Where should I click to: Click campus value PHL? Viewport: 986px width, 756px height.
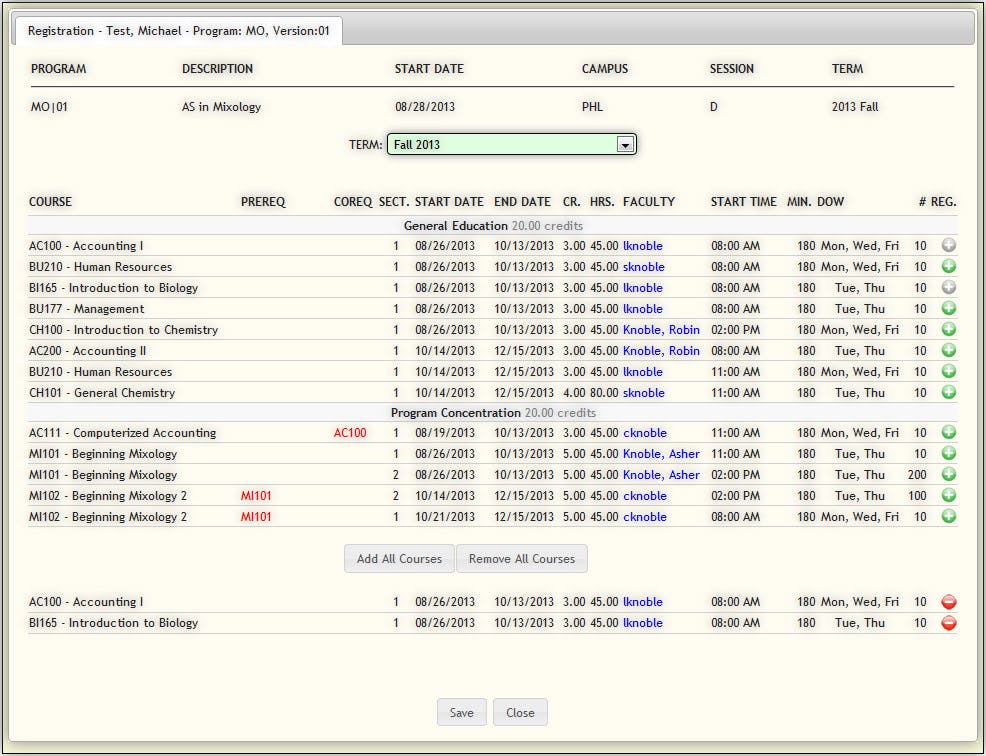click(592, 107)
